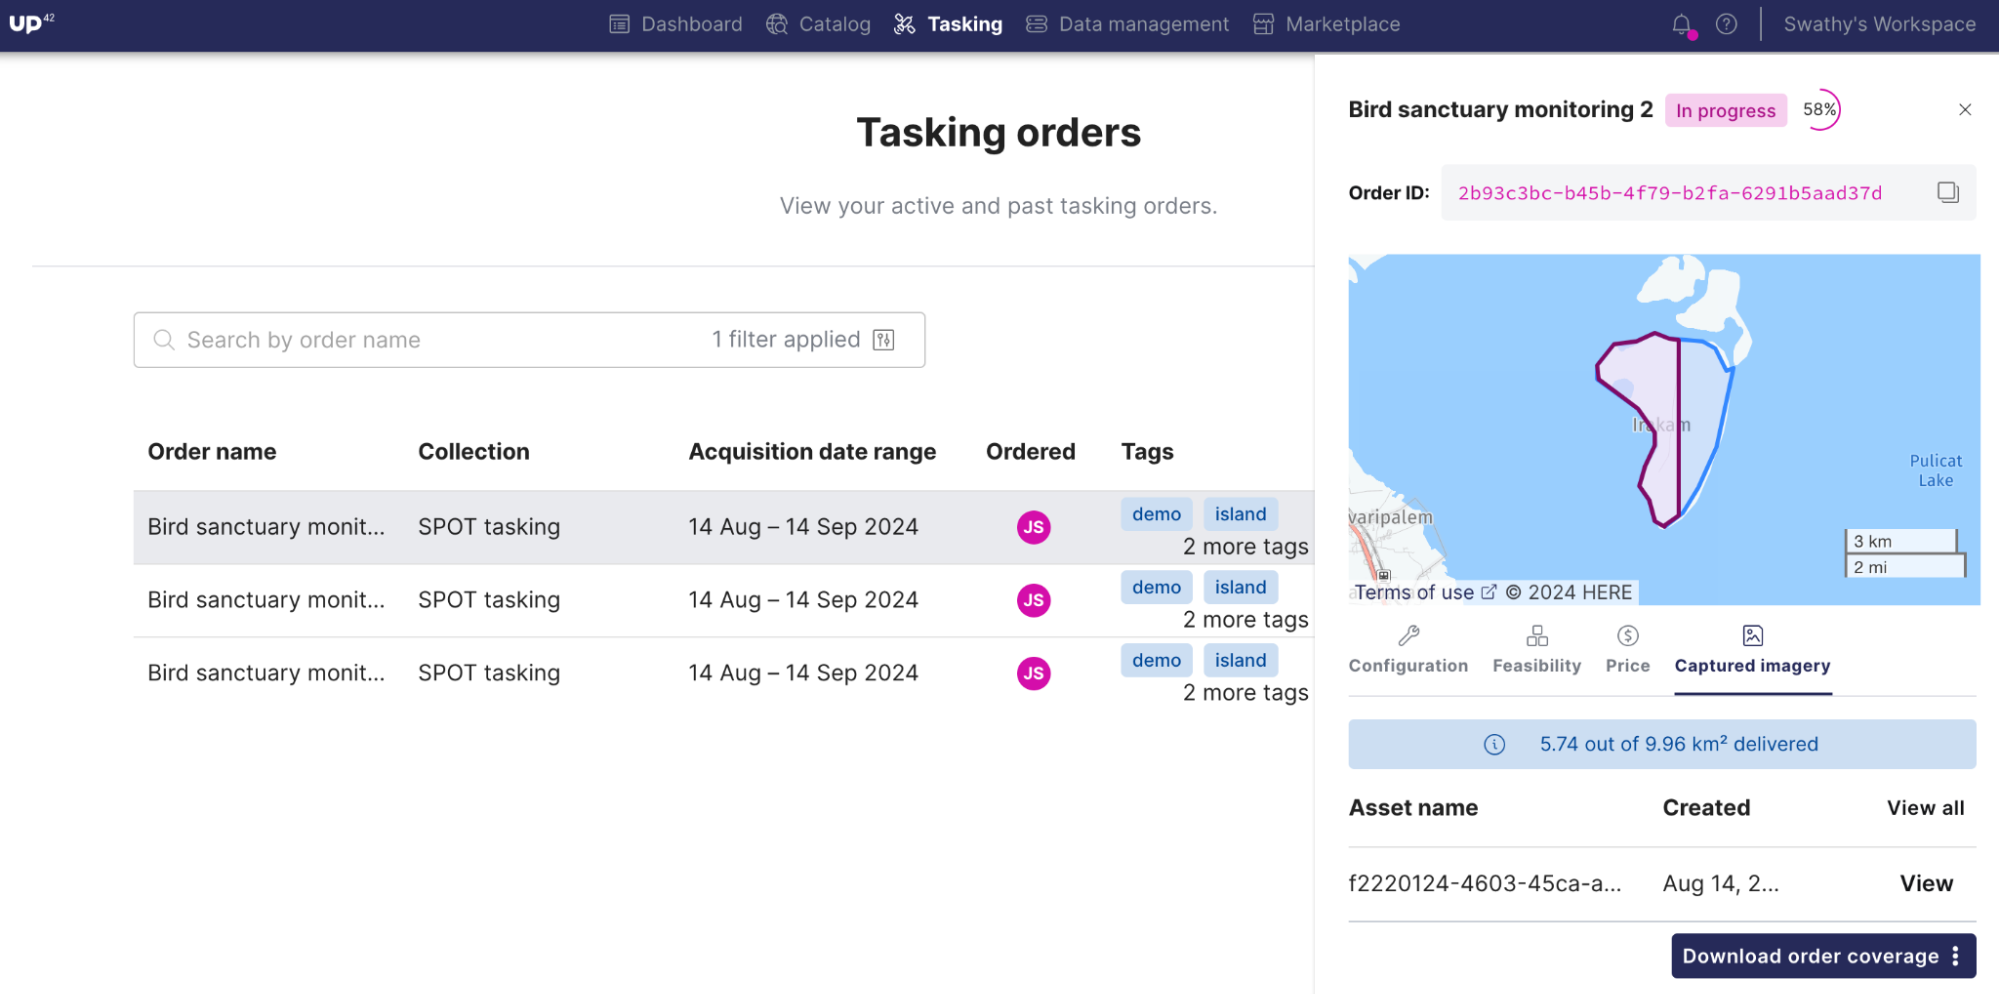Screen dimensions: 1999x994
Task: Click the Dashboard icon in the top navigation
Action: 619,24
